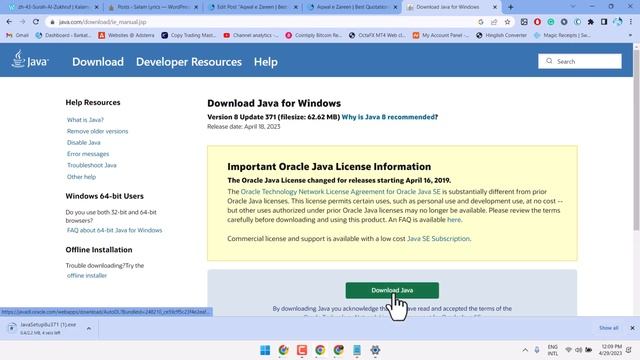
Task: Open the tab search dropdown chevron
Action: (573, 7)
